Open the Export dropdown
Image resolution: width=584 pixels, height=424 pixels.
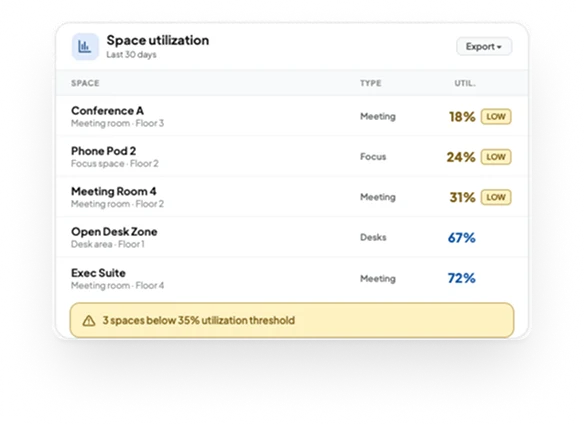pos(484,47)
